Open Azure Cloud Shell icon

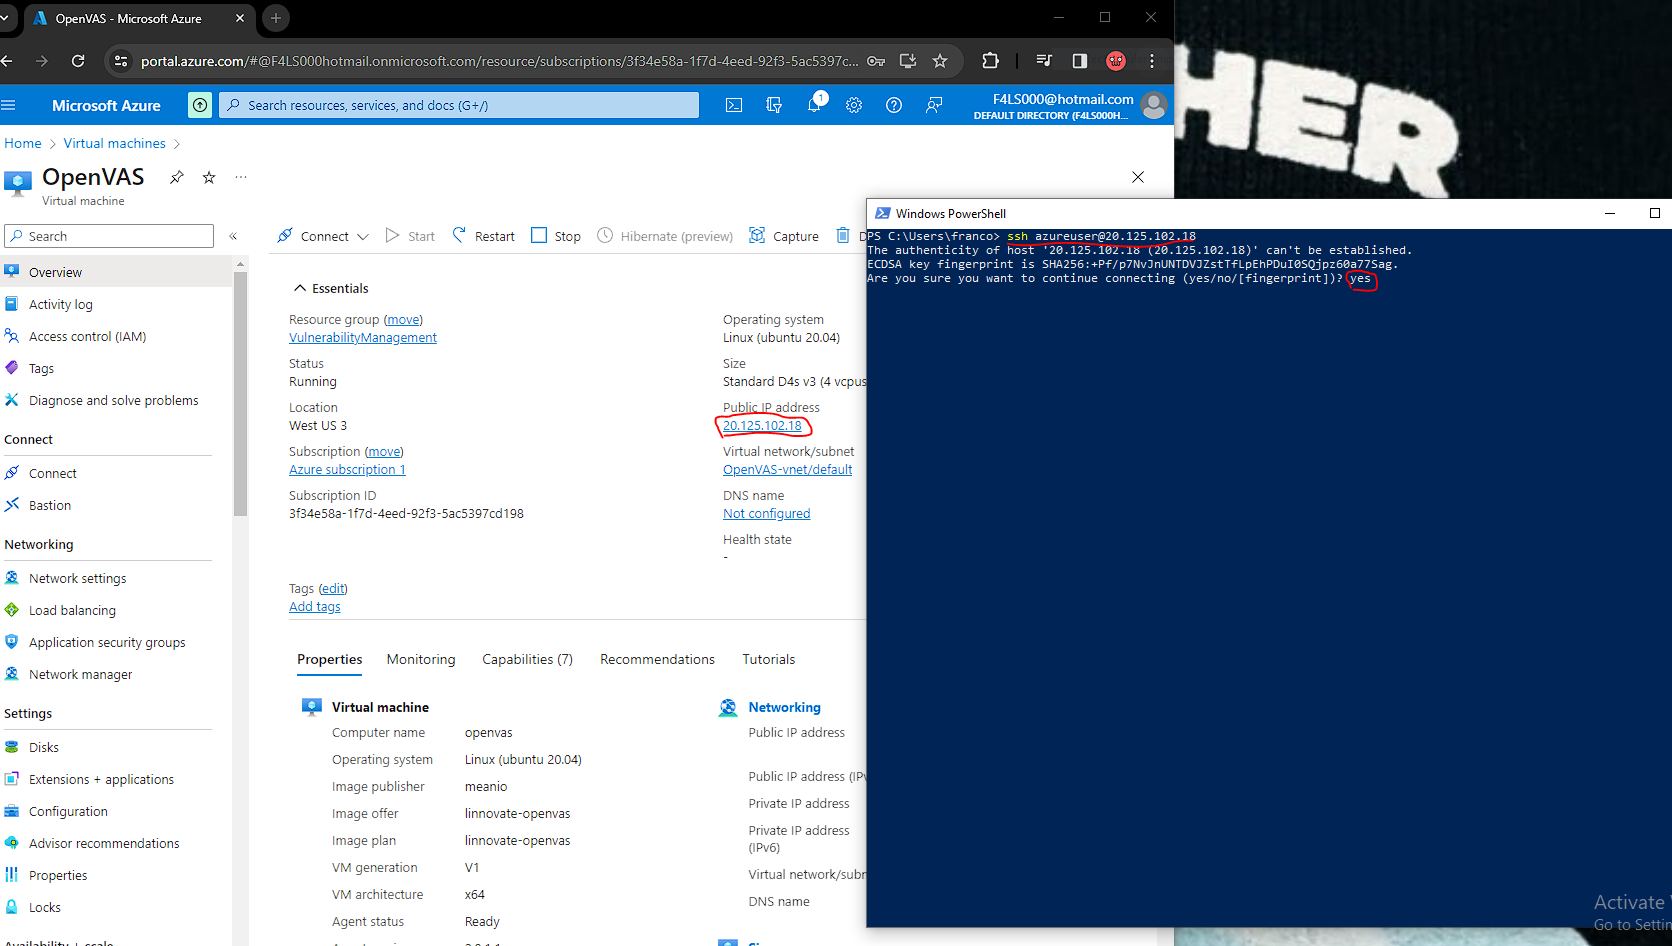734,105
